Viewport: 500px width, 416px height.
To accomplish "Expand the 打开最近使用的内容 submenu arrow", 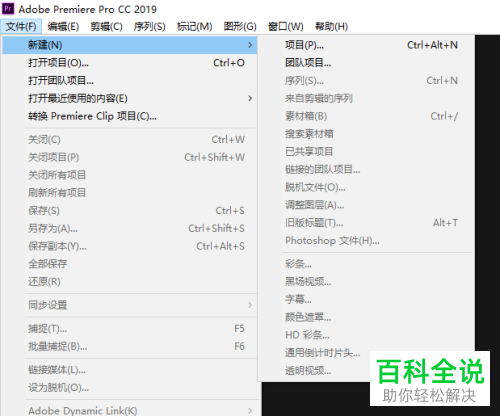I will (x=250, y=98).
